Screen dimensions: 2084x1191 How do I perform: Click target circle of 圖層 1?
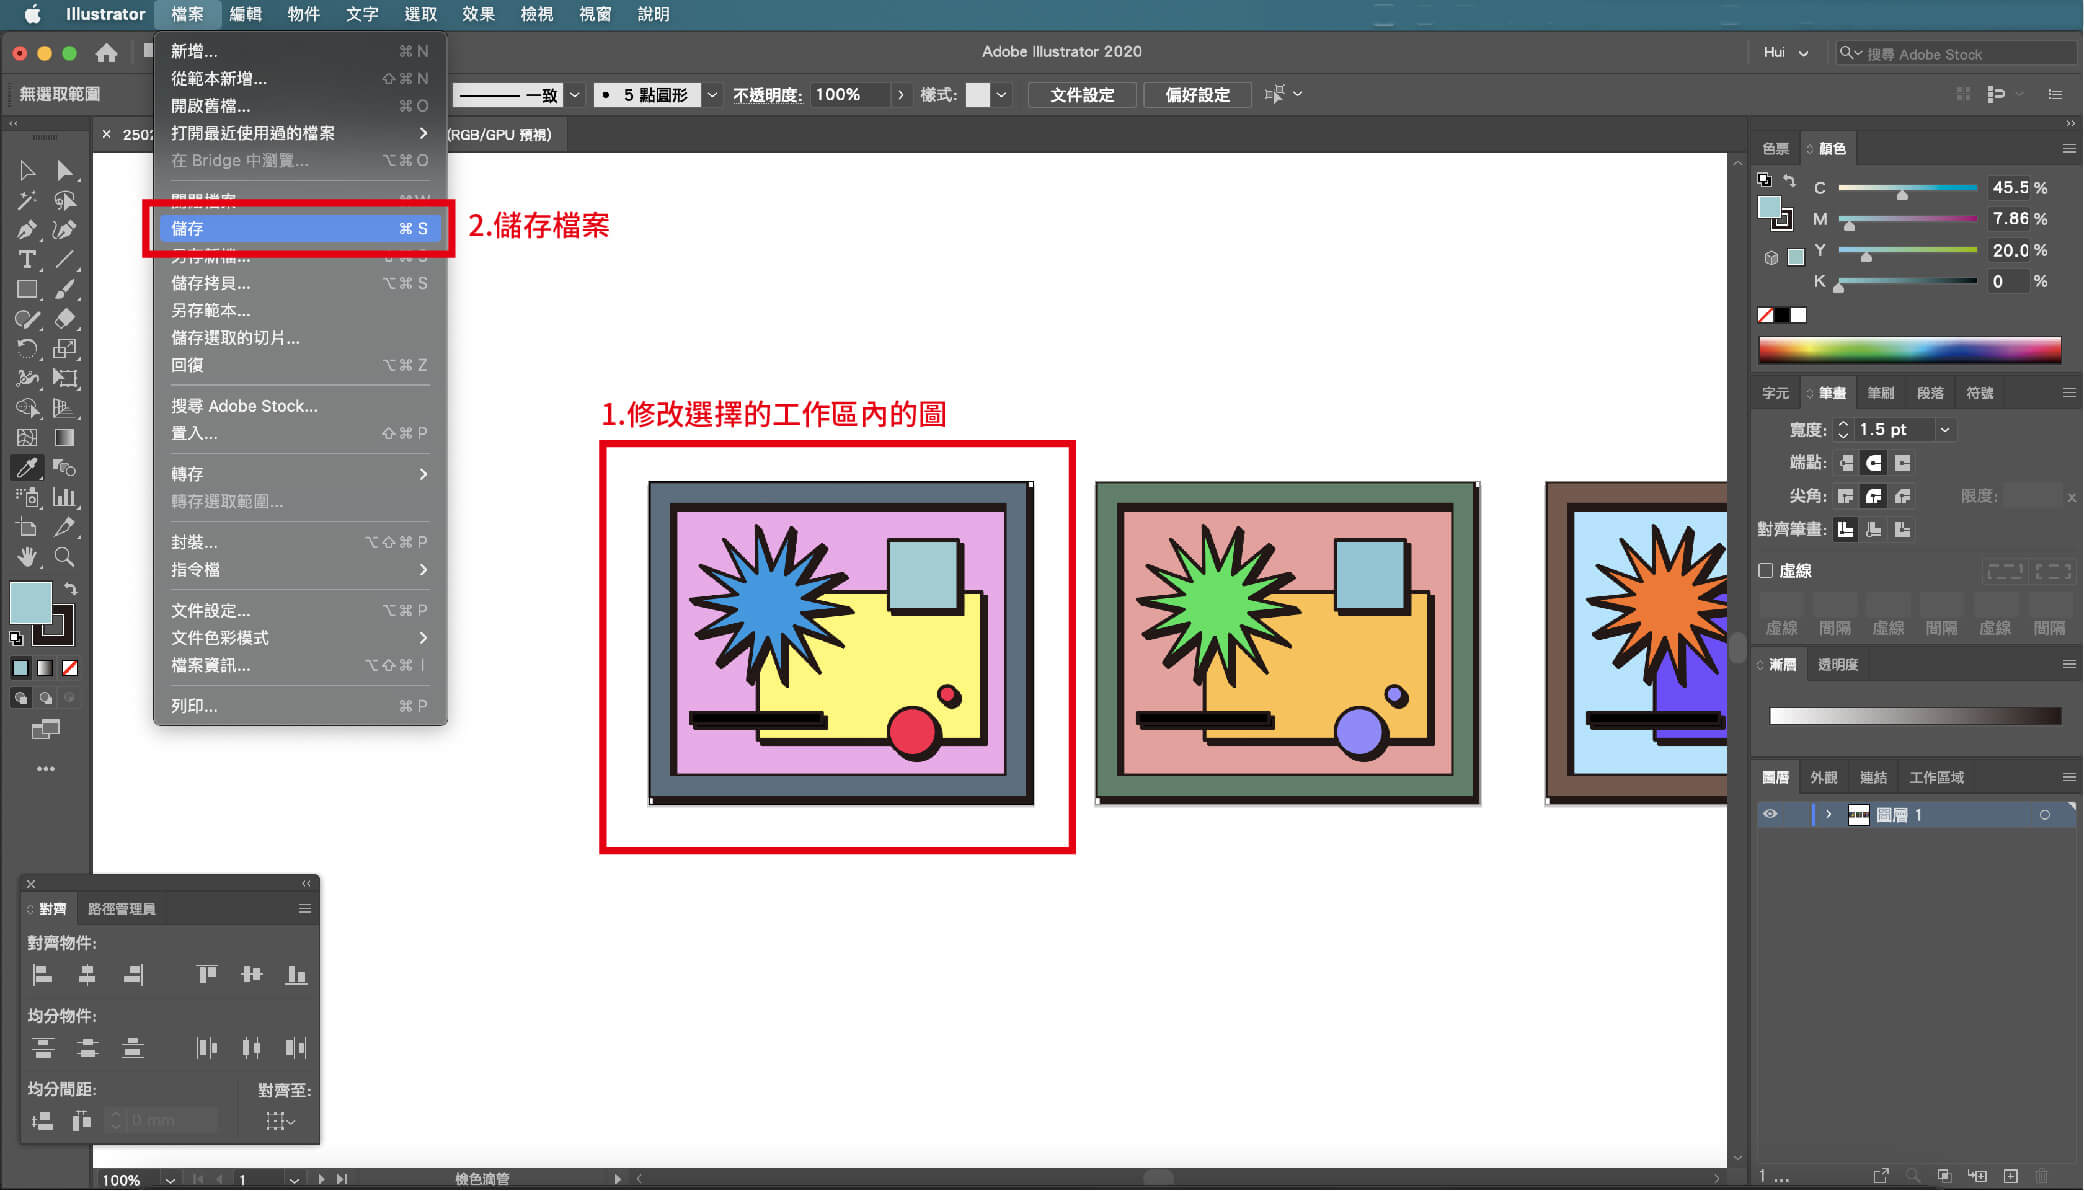[2045, 815]
